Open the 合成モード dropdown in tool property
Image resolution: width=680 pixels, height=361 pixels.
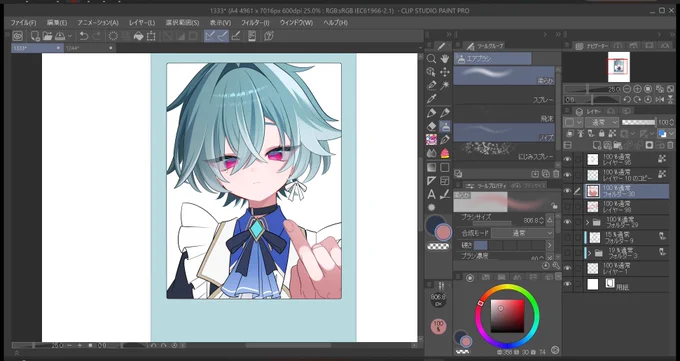[523, 233]
